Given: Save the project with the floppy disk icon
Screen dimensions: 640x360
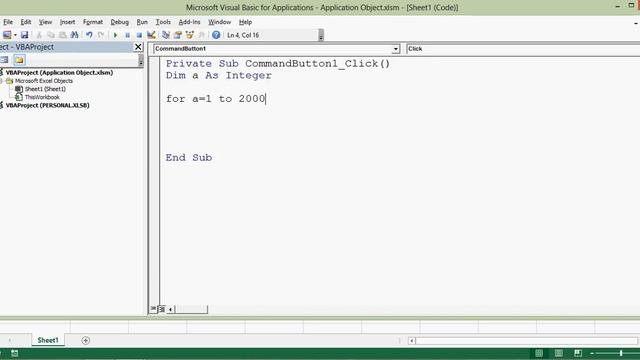Looking at the screenshot, I should coord(24,35).
